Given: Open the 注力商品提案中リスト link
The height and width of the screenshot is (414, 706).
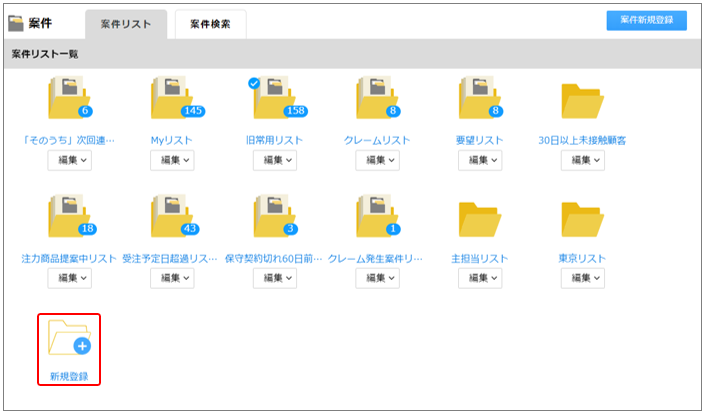Looking at the screenshot, I should (69, 259).
